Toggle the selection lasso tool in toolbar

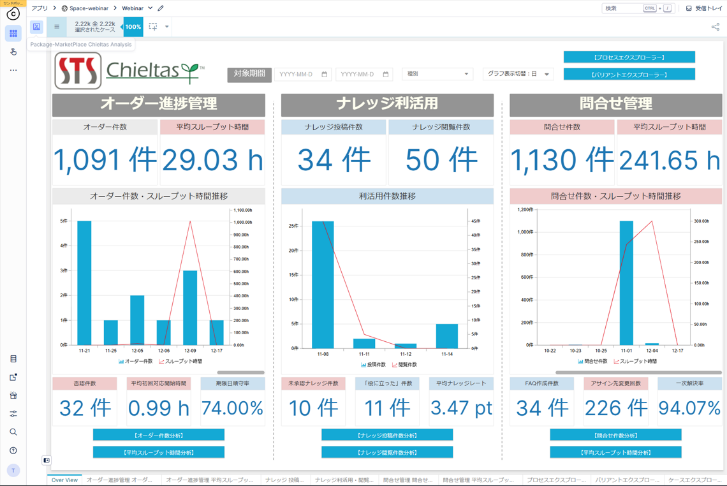(x=153, y=26)
